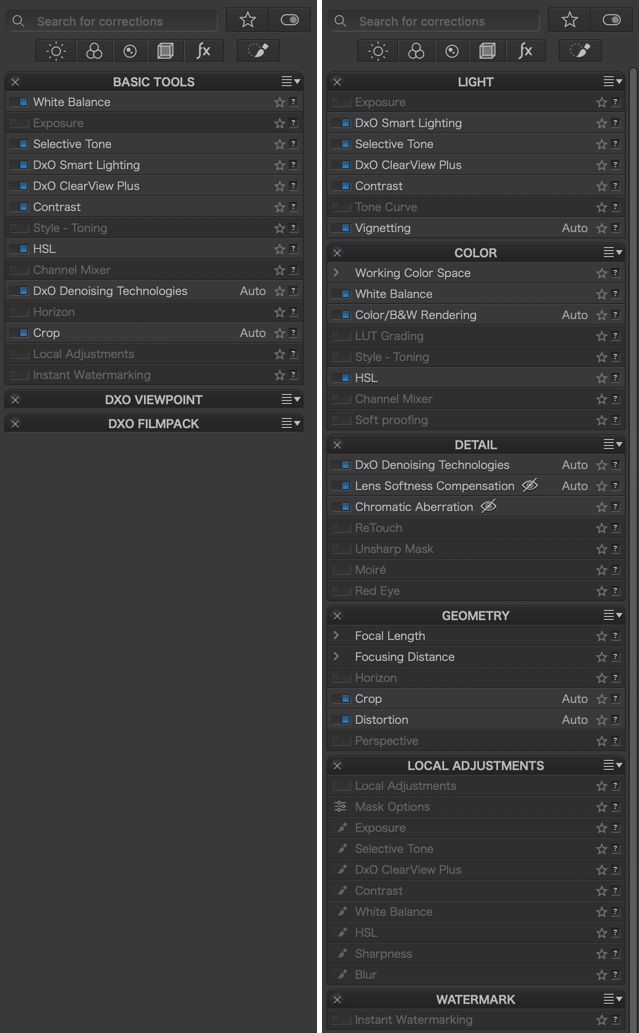Viewport: 639px width, 1033px height.
Task: Close the Watermark palette
Action: point(337,999)
